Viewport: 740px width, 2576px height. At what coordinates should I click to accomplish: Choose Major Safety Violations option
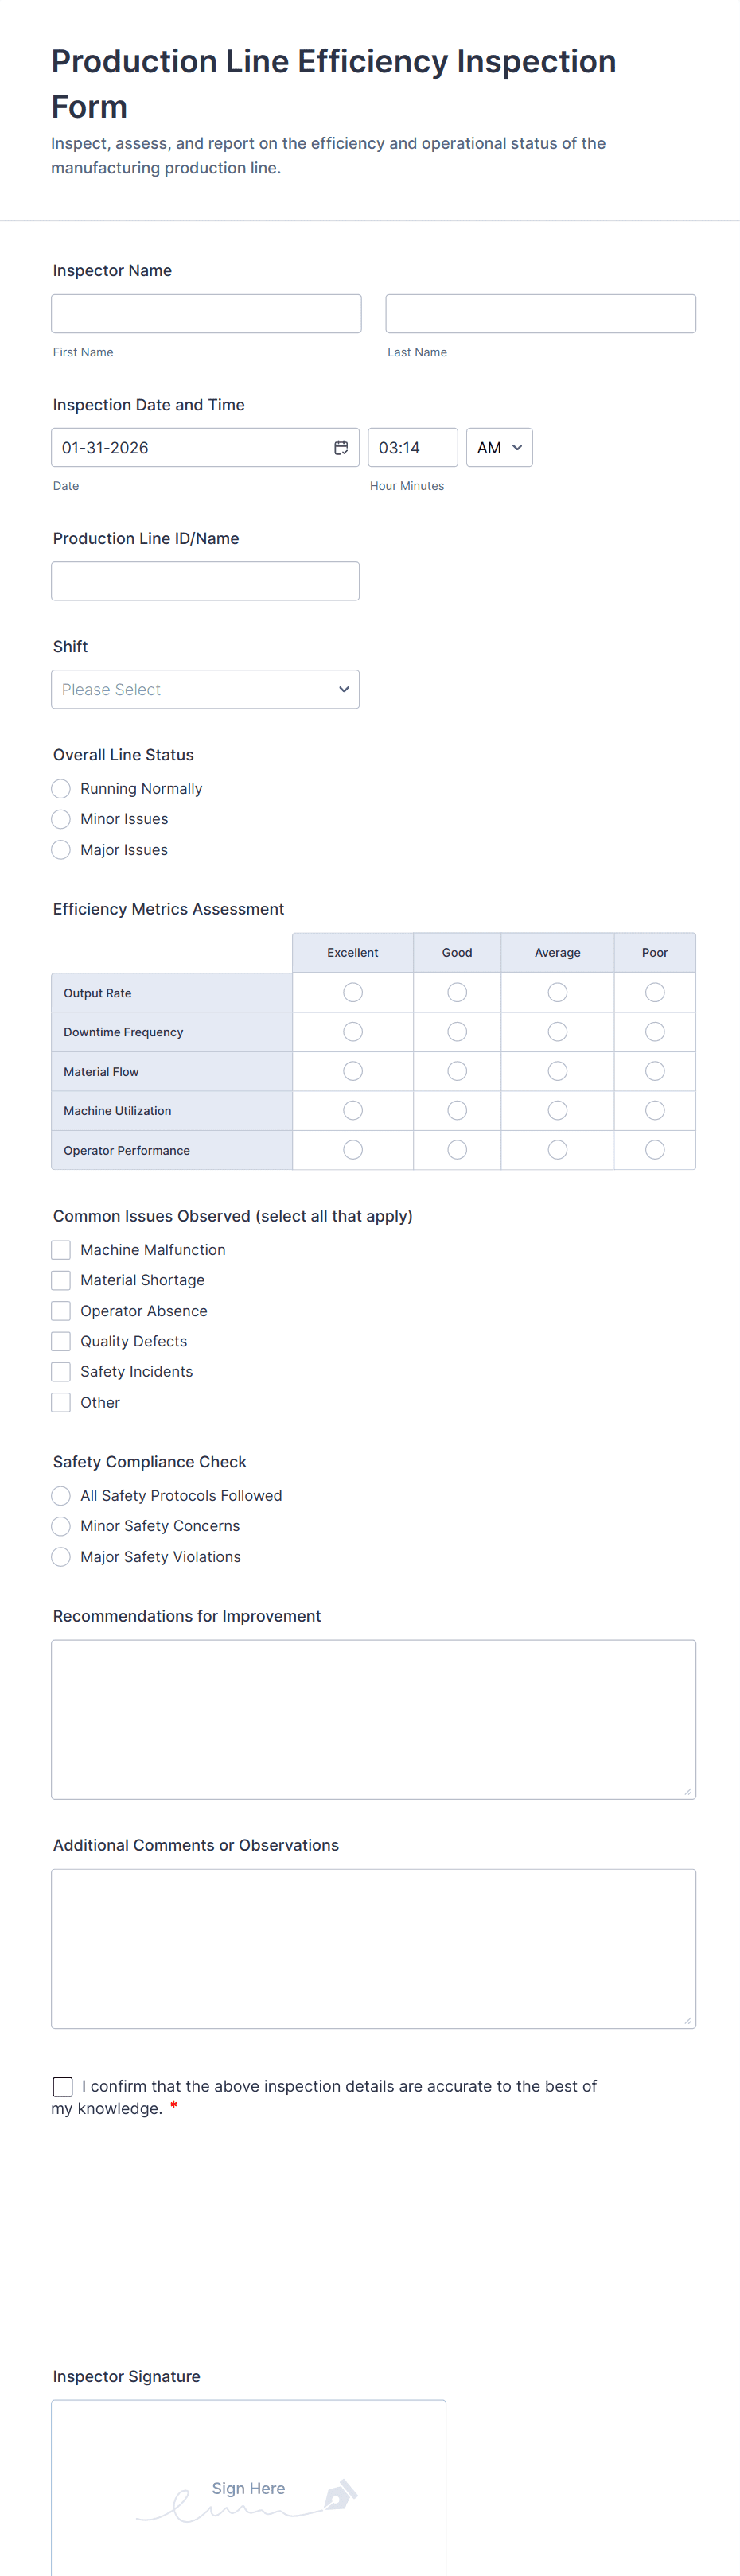[x=61, y=1556]
